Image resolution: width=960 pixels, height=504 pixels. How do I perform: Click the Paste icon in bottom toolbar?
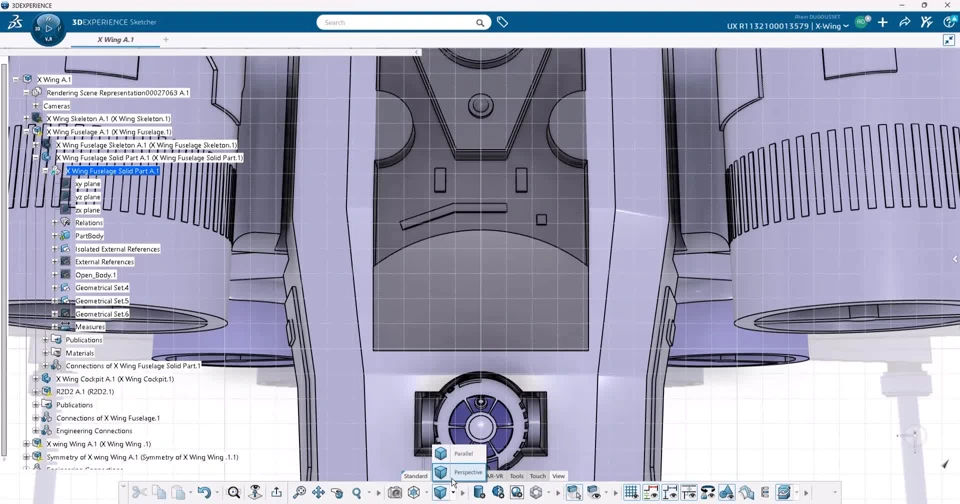(178, 492)
